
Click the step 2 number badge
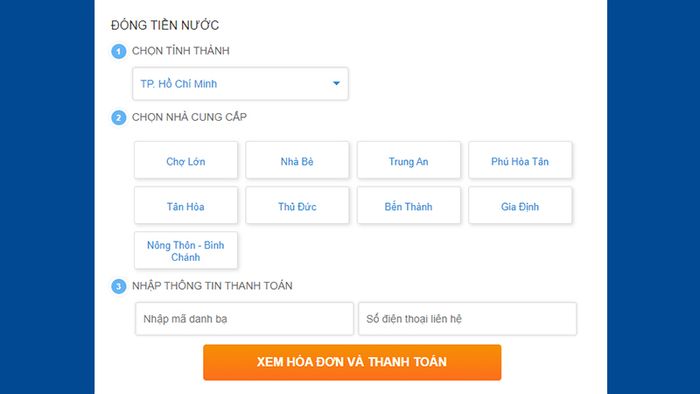click(118, 118)
